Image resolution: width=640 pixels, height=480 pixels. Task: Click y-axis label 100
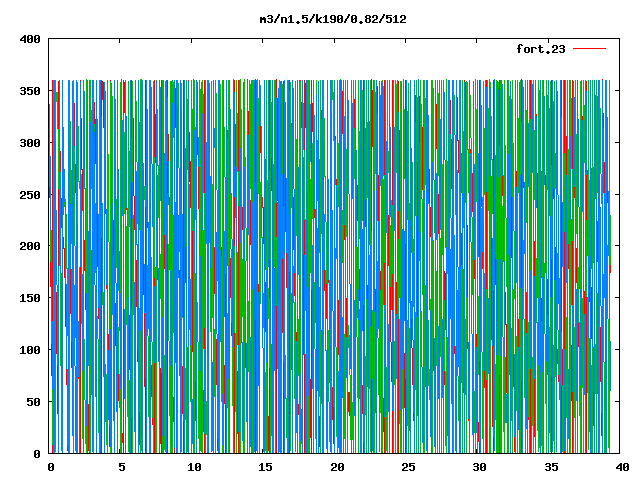(30, 350)
